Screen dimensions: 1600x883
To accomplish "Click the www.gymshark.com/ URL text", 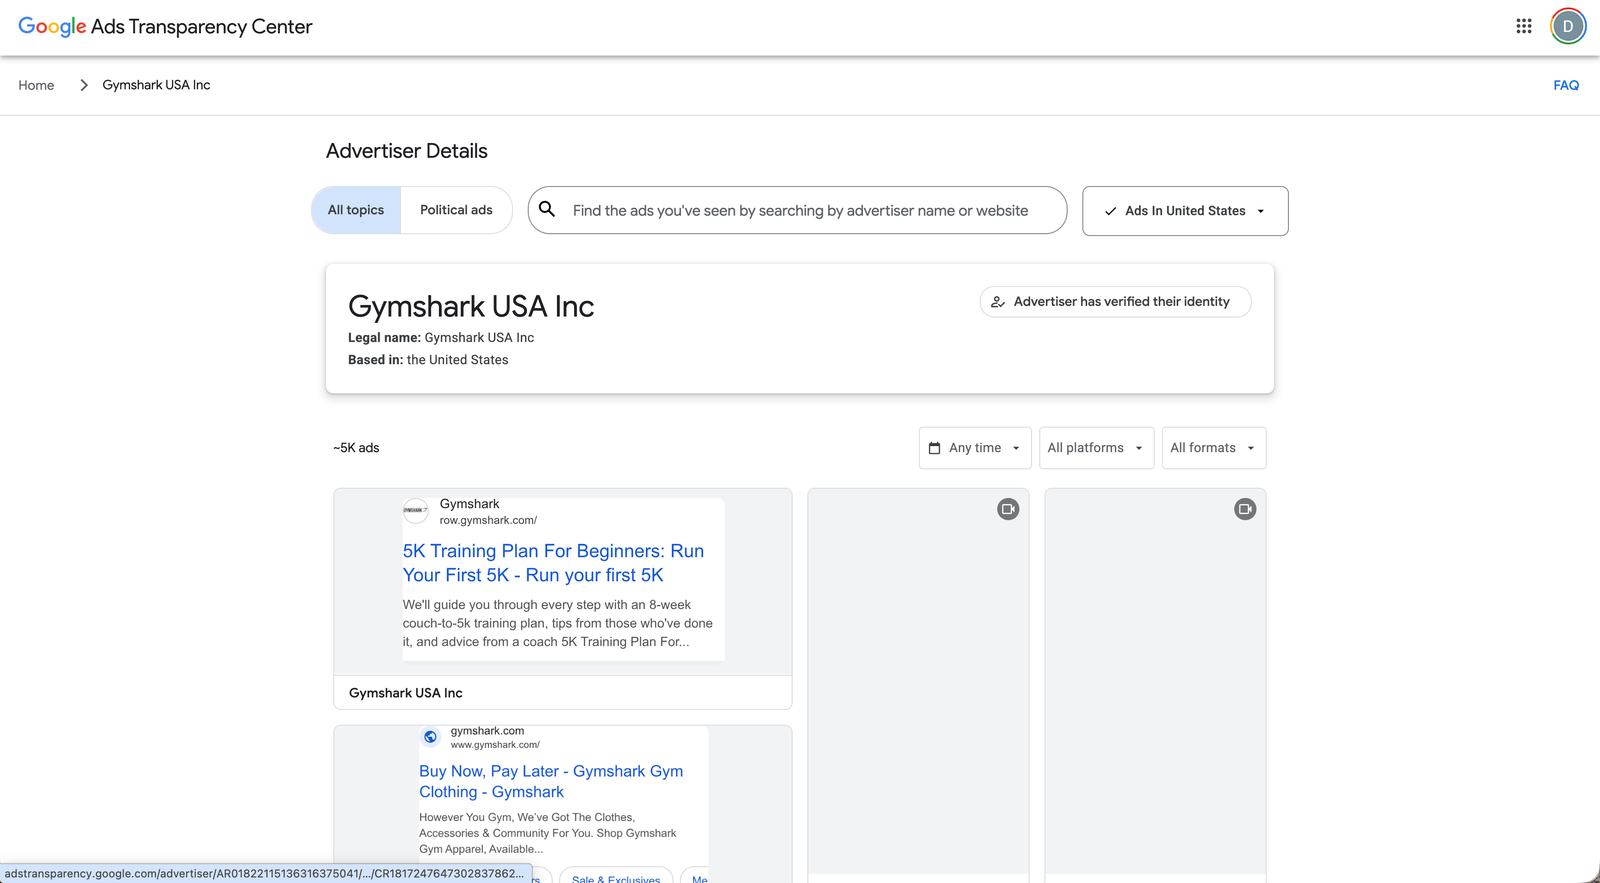I will (495, 745).
